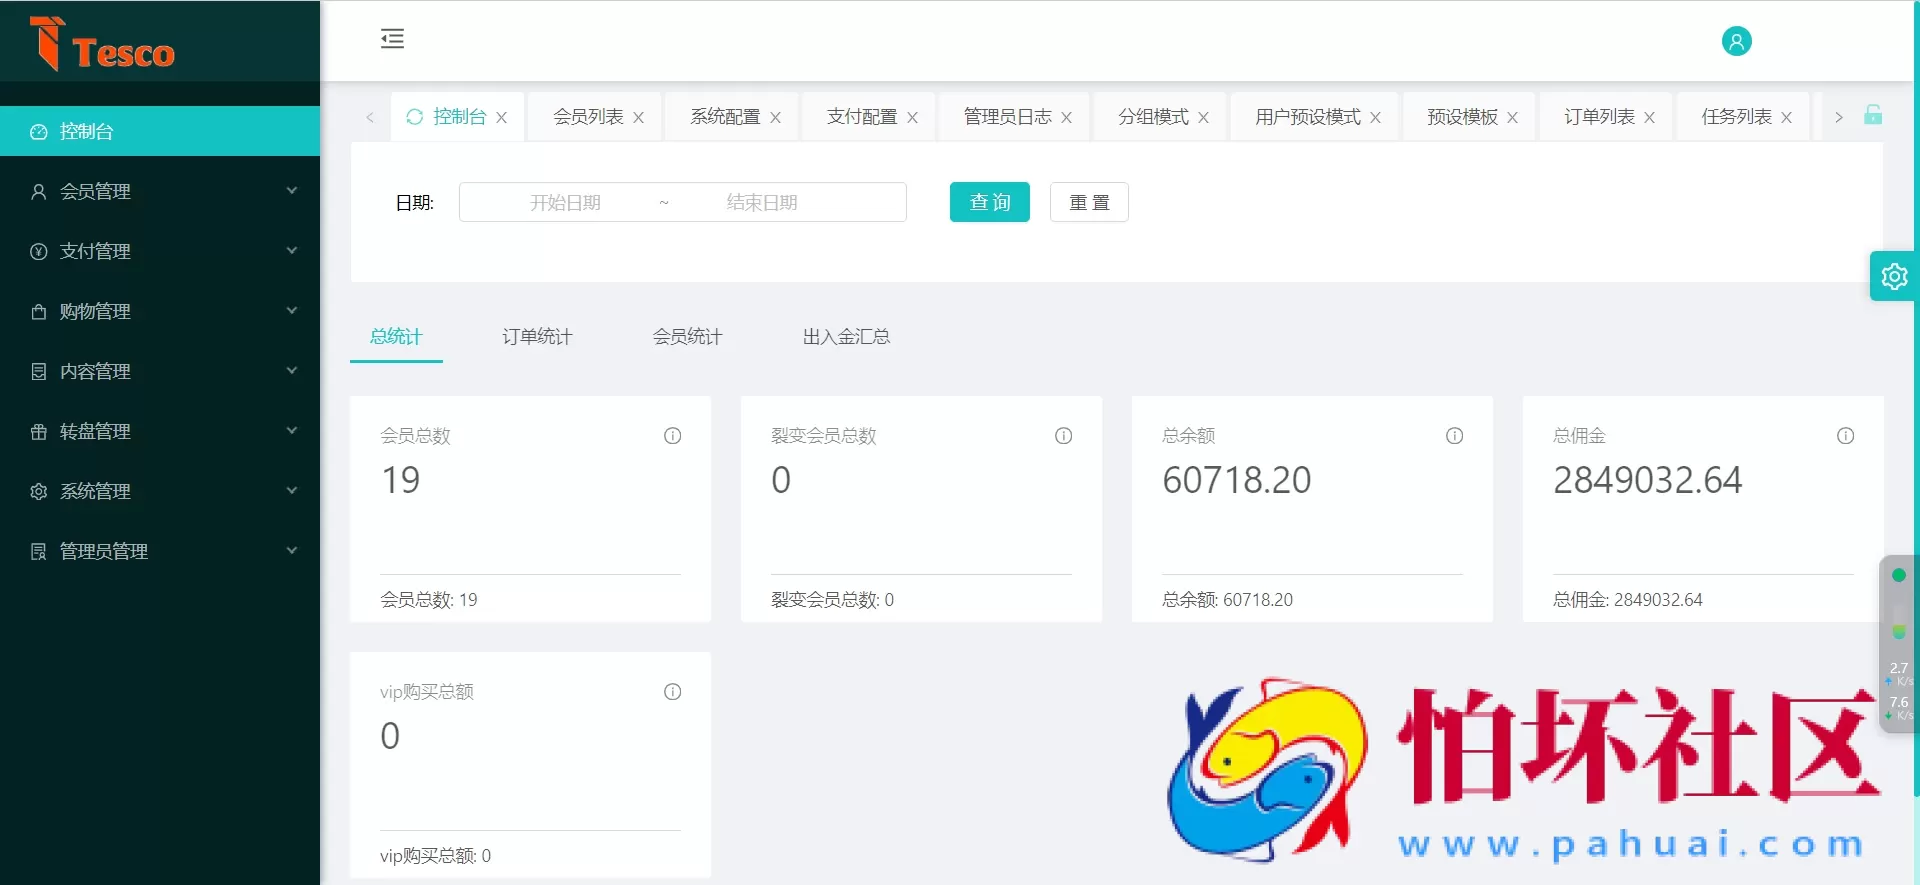Close the 预设模板 tab
Image resolution: width=1920 pixels, height=885 pixels.
1513,118
